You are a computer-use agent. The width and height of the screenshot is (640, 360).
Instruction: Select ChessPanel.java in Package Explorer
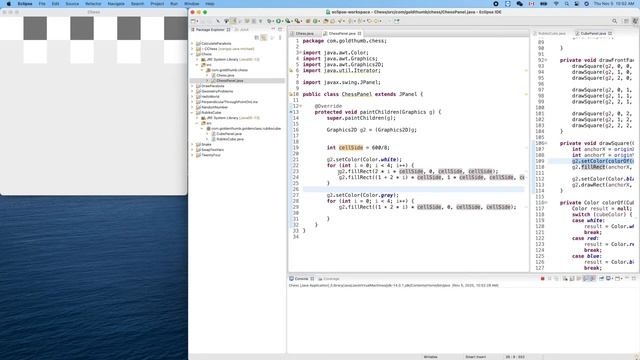(x=229, y=81)
